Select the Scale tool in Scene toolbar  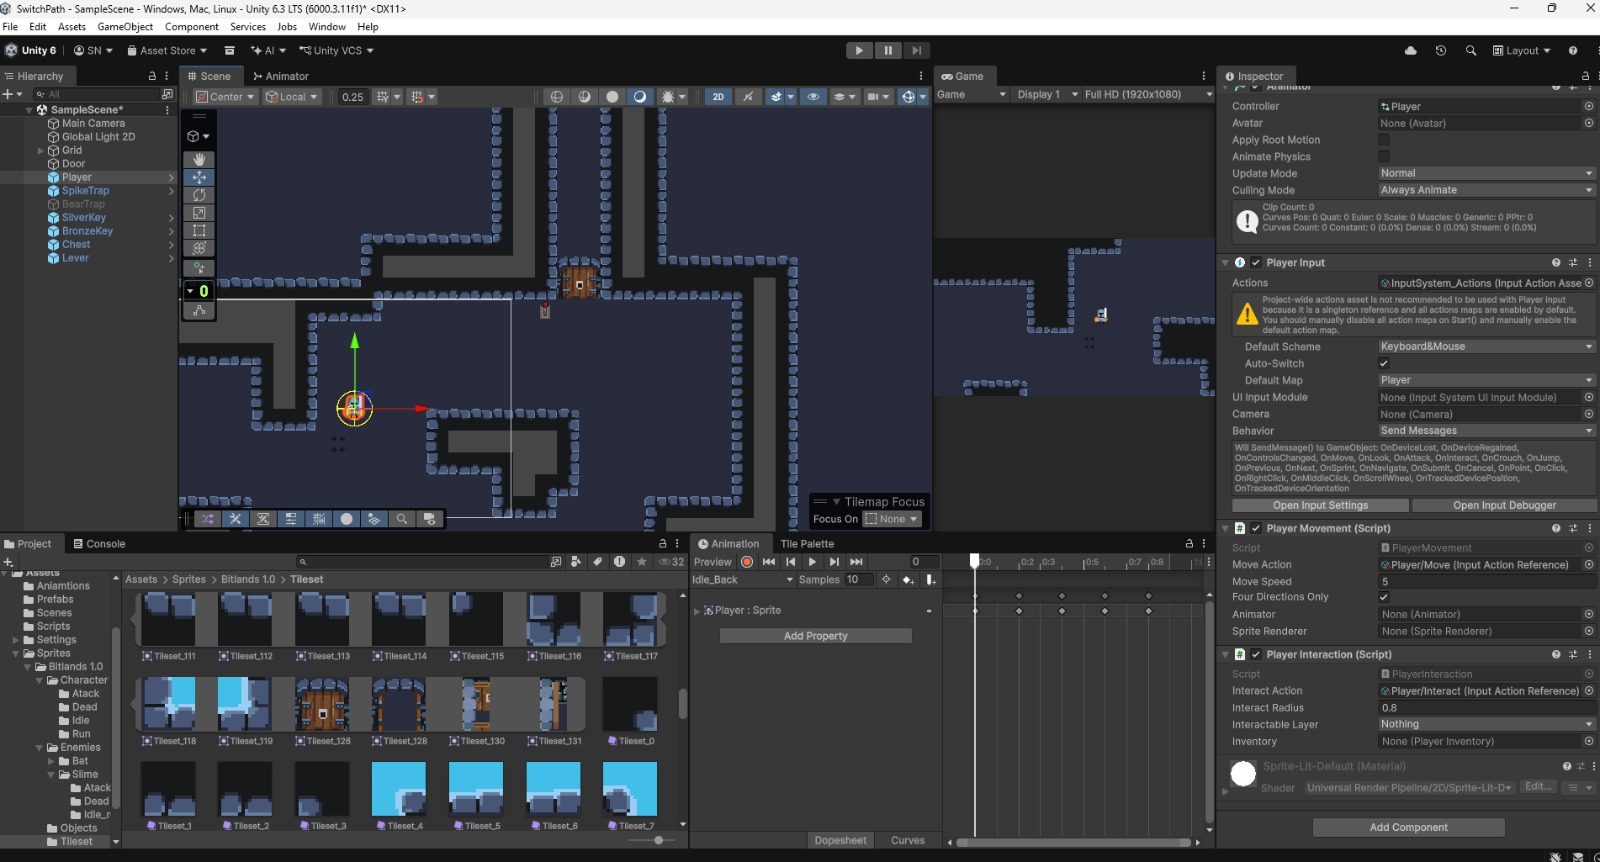tap(199, 213)
